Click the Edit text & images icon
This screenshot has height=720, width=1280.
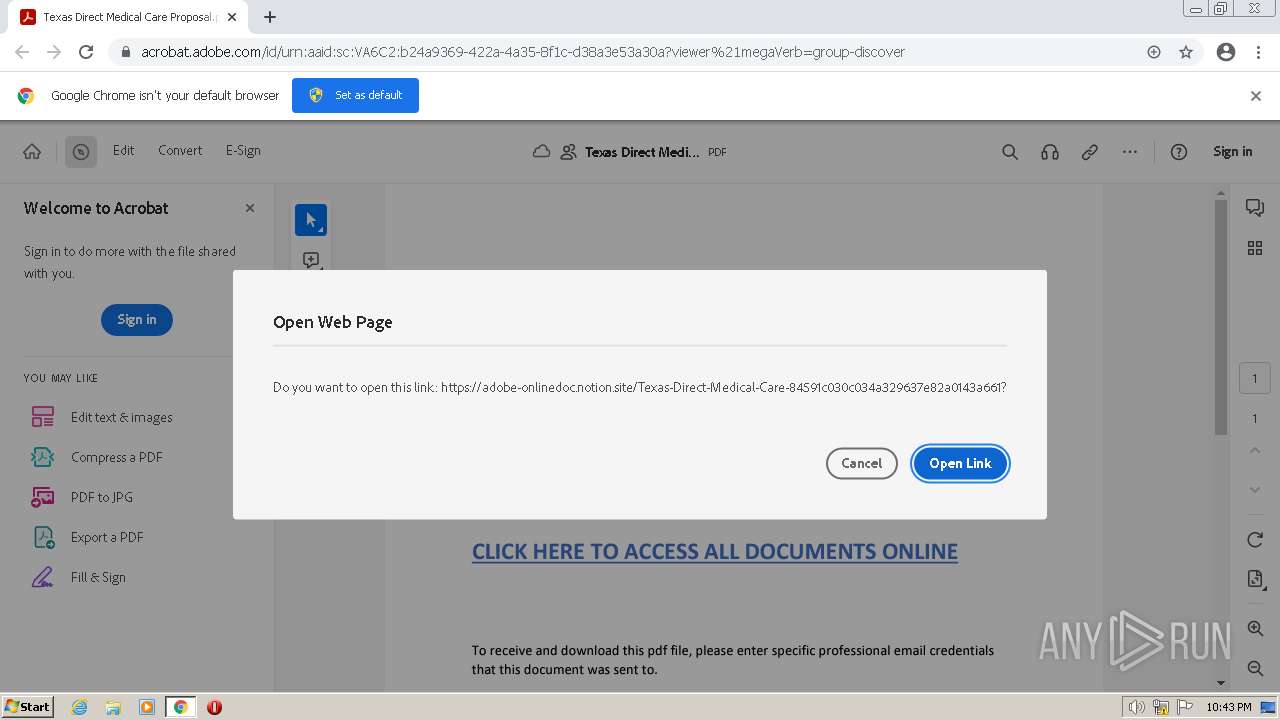[42, 417]
